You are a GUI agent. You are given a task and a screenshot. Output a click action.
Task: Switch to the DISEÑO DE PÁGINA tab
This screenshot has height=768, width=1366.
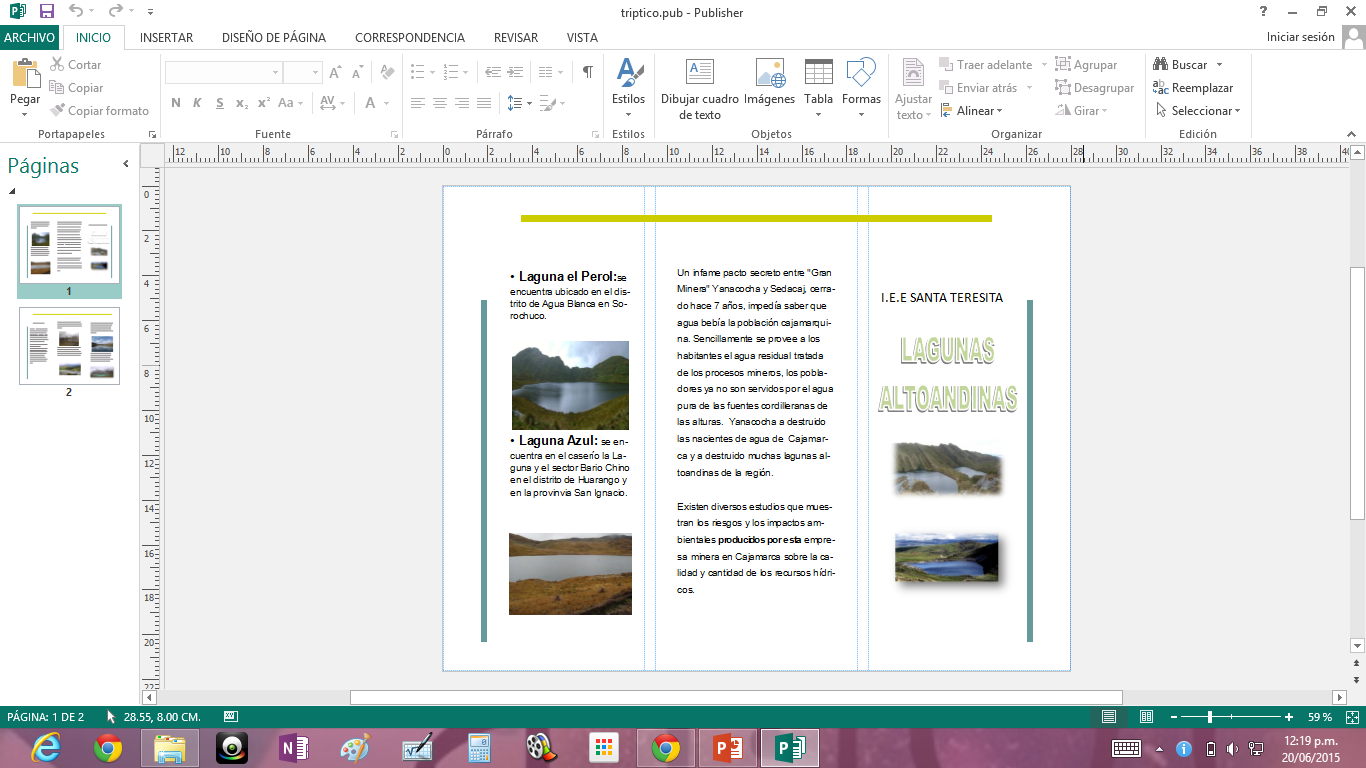(x=273, y=38)
